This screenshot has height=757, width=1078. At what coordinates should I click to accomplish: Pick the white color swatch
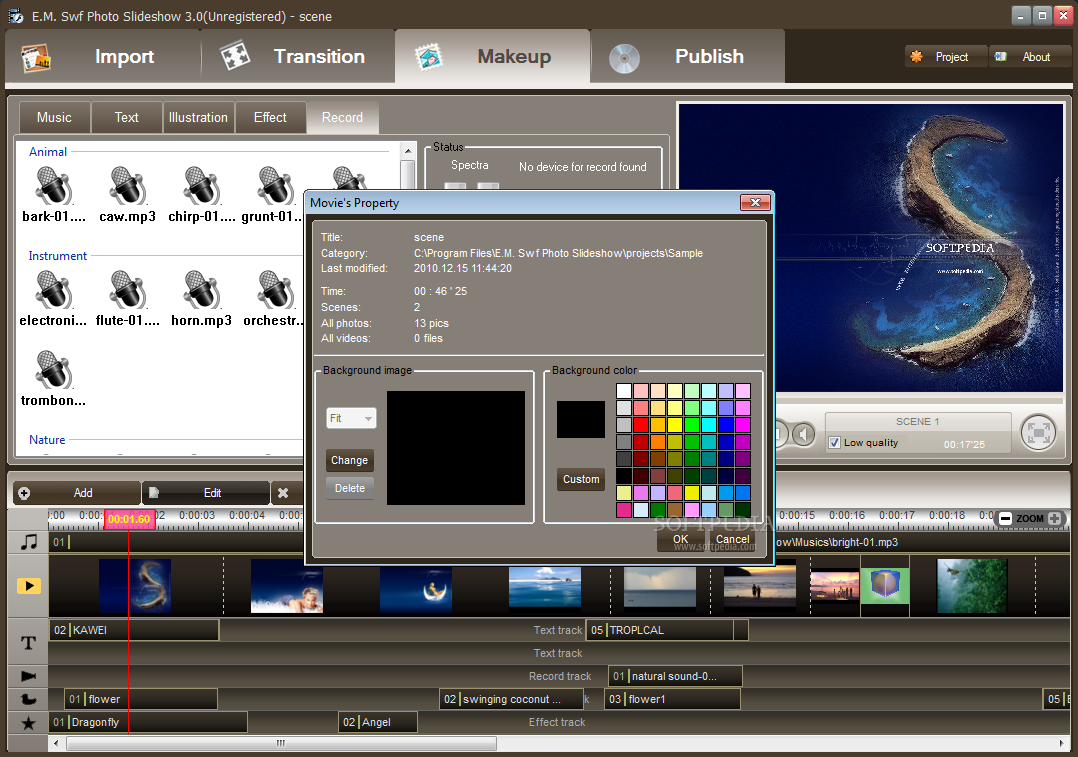(x=624, y=391)
